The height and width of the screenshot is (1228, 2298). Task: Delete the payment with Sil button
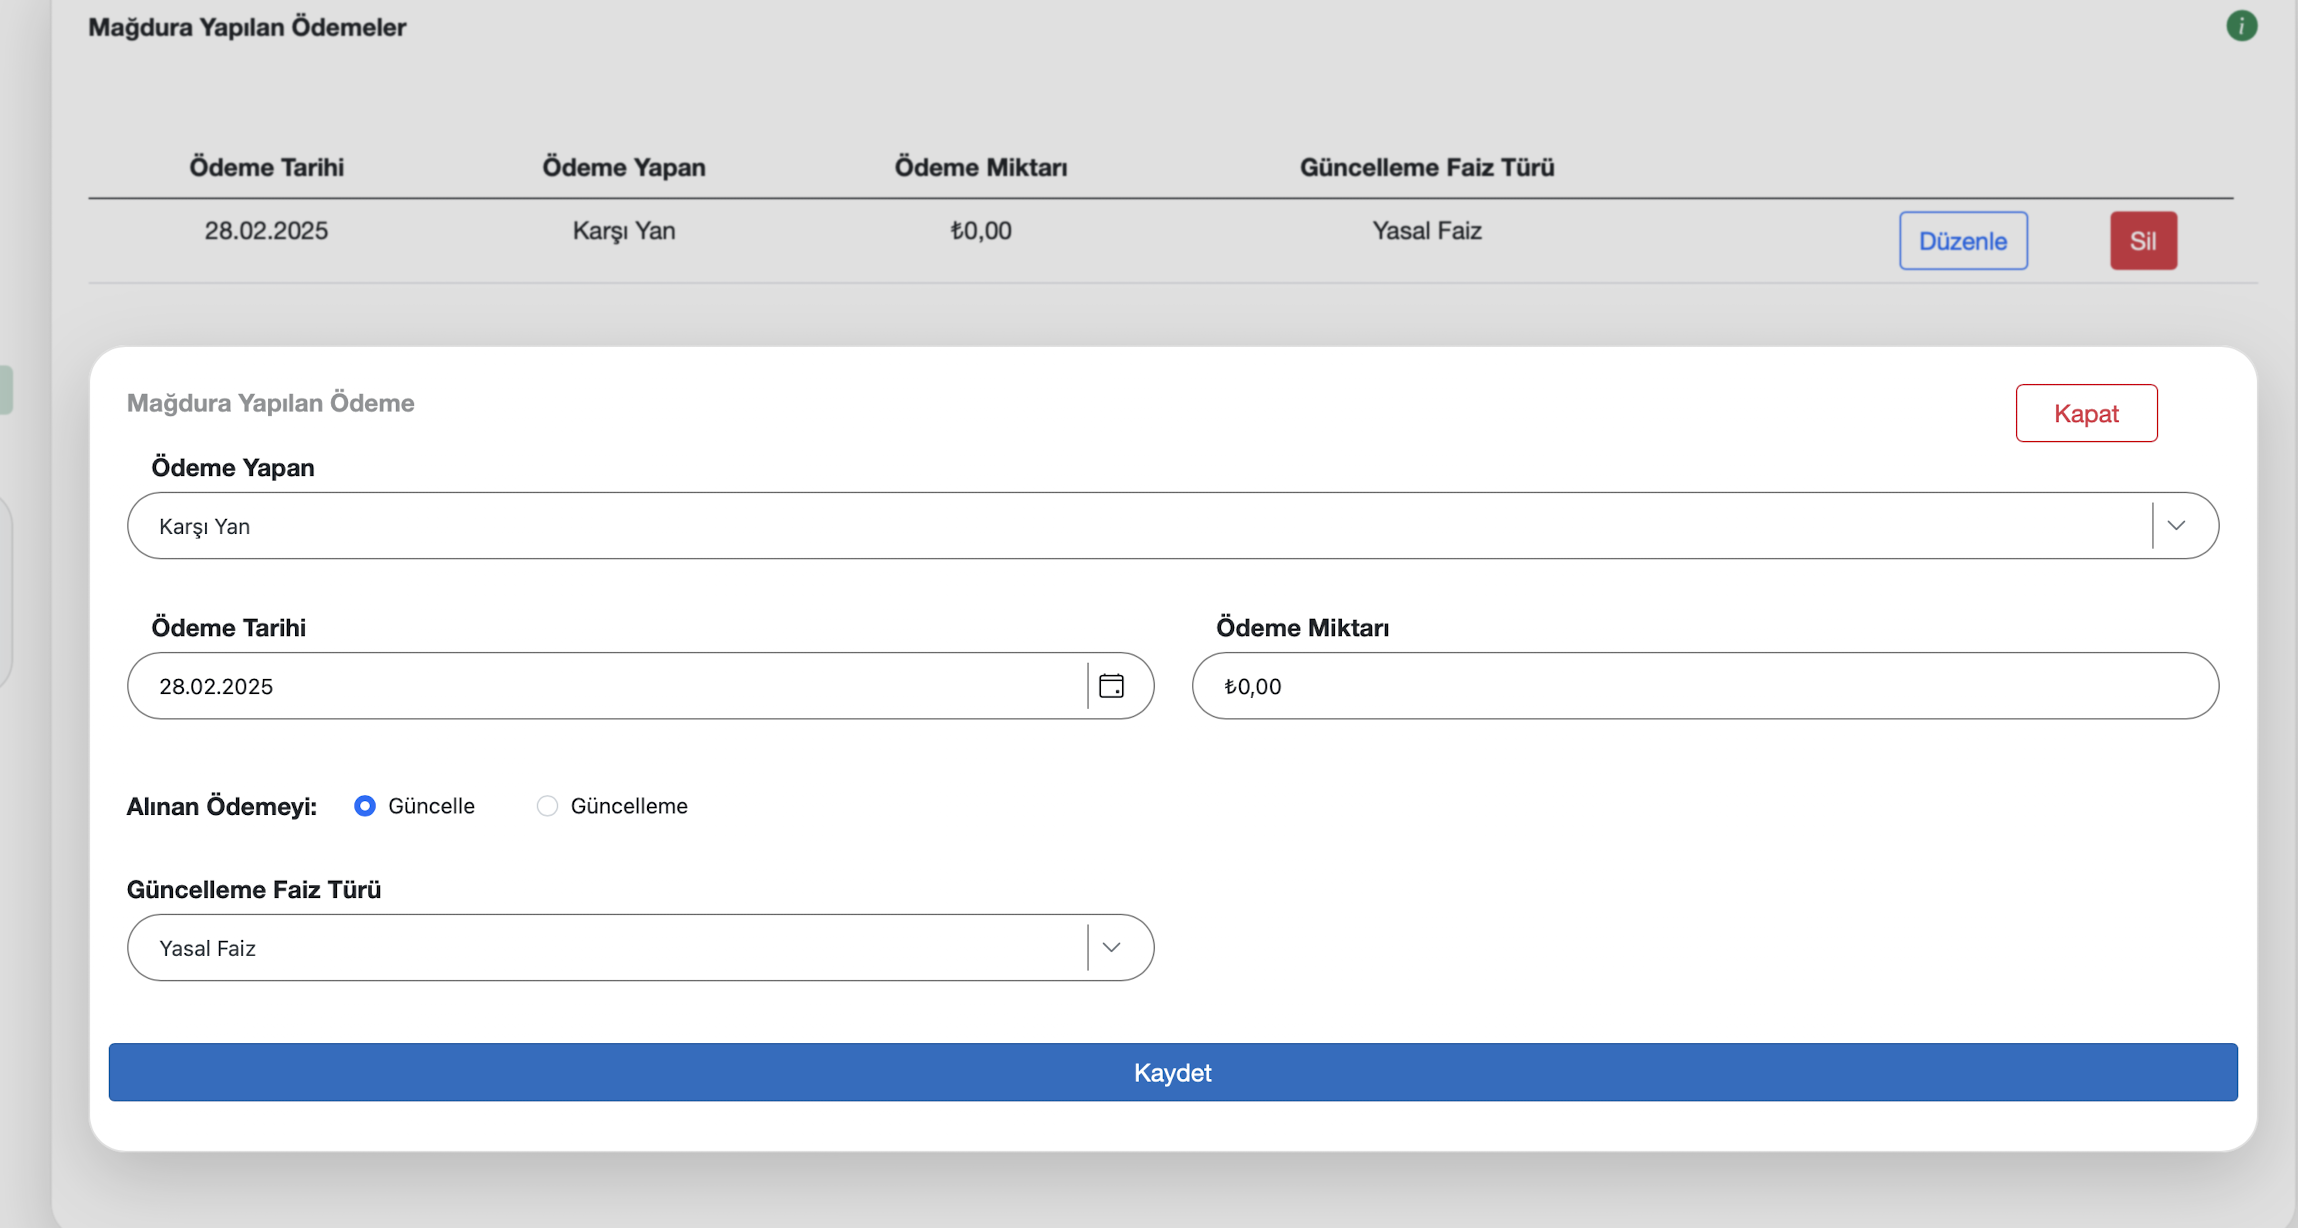coord(2143,241)
